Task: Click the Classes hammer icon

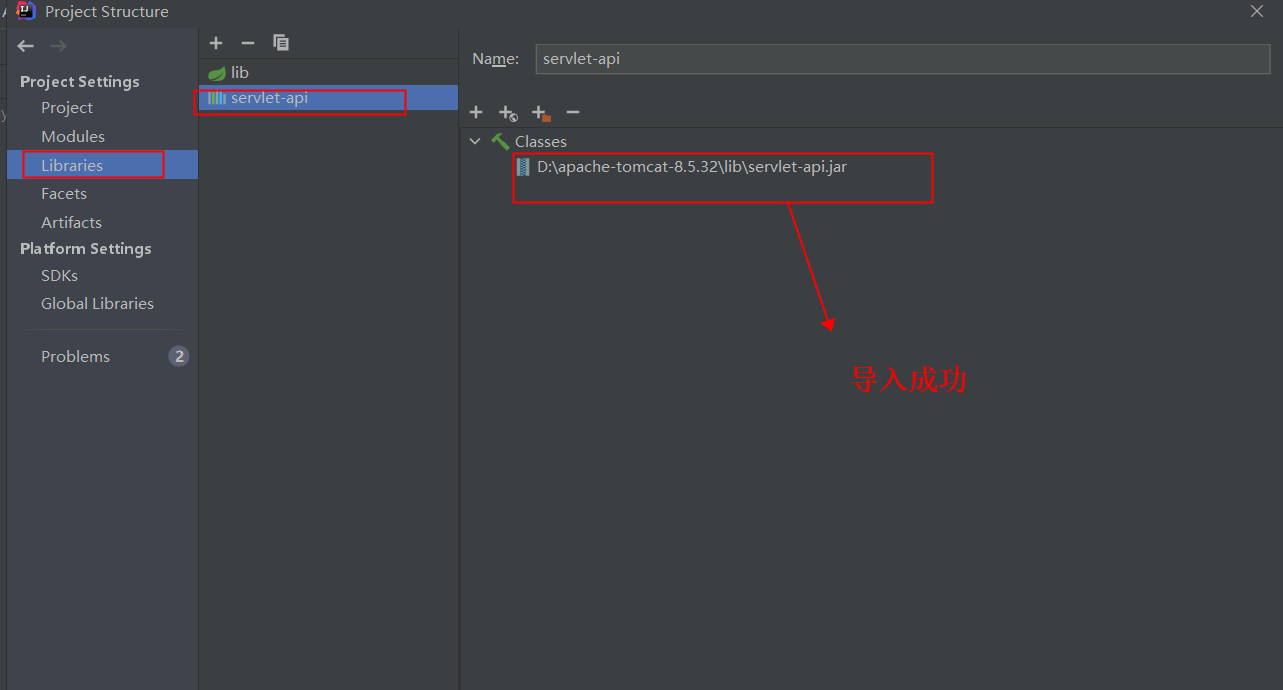Action: coord(500,142)
